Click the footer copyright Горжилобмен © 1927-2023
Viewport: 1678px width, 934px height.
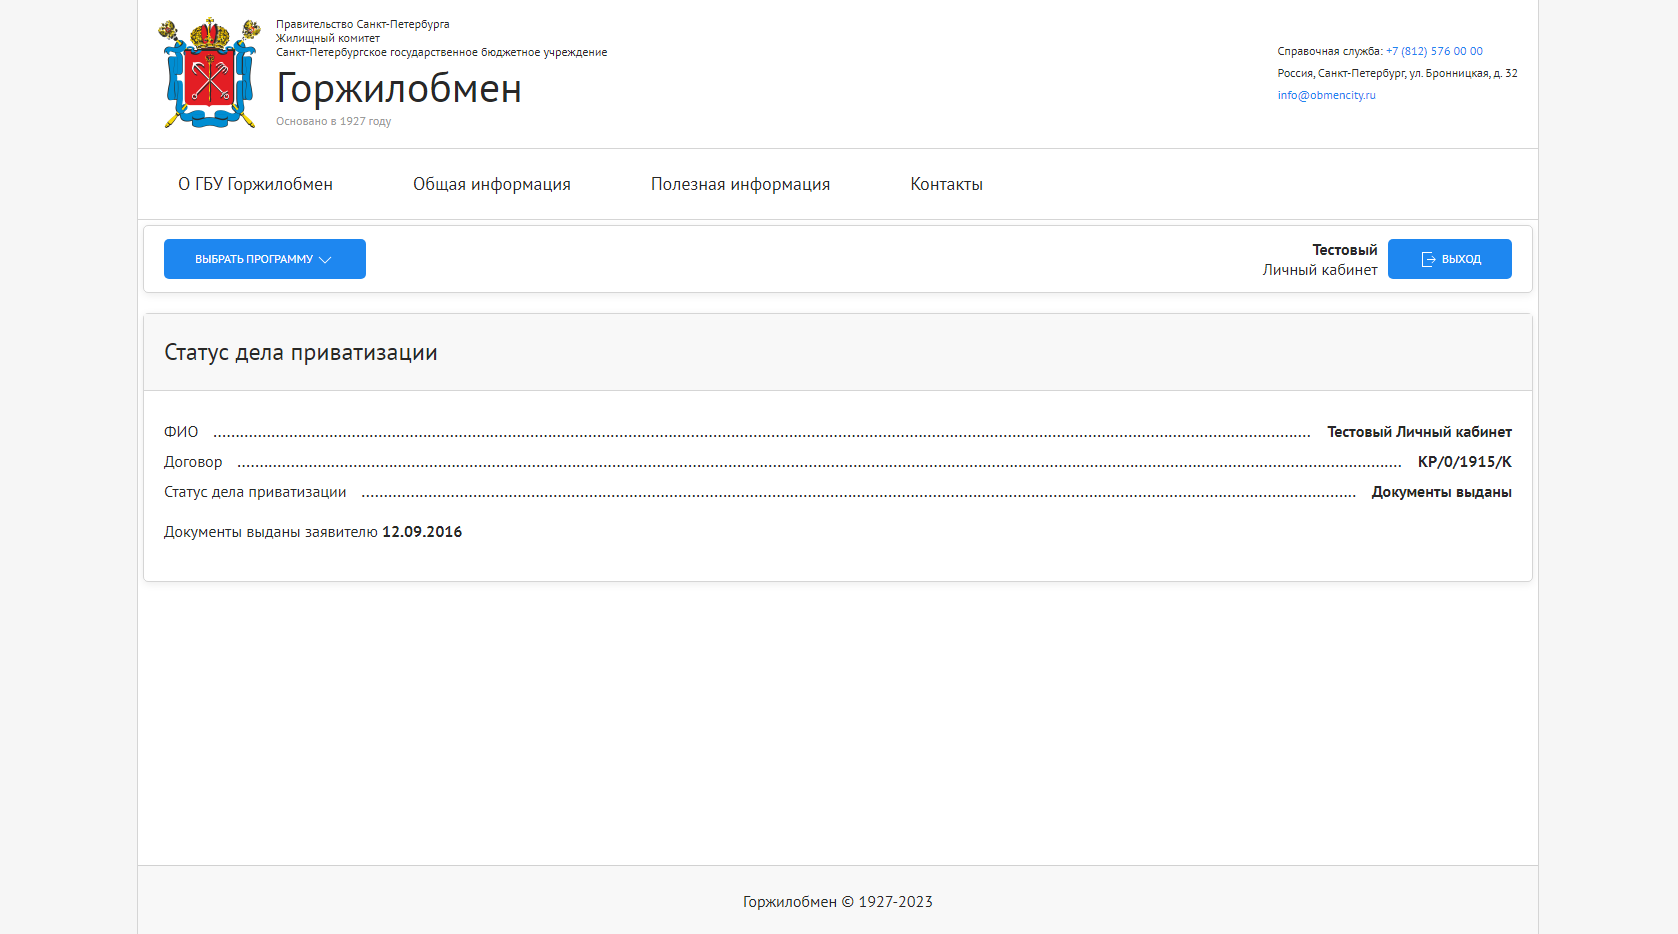837,902
